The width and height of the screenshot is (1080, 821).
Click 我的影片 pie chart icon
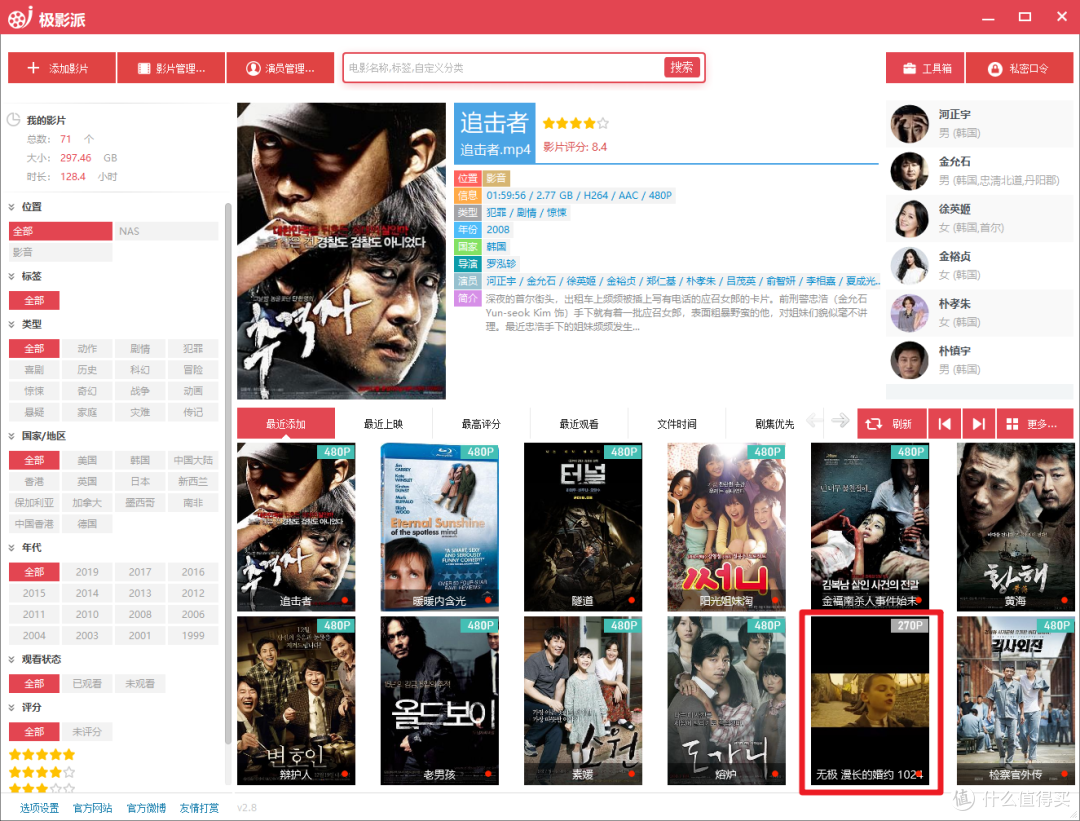13,120
